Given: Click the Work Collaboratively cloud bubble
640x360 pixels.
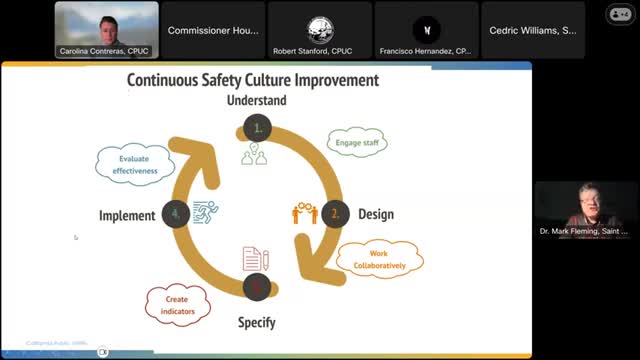Looking at the screenshot, I should coord(380,259).
